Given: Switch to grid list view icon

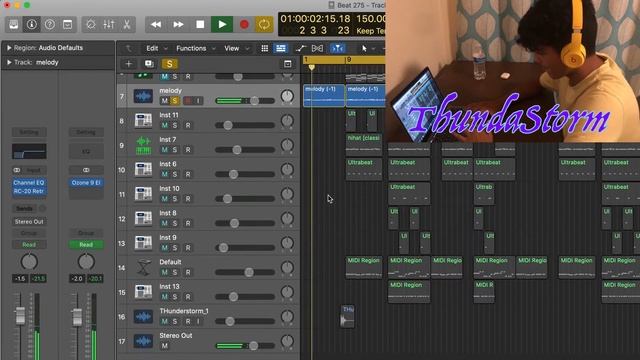Looking at the screenshot, I should point(264,49).
